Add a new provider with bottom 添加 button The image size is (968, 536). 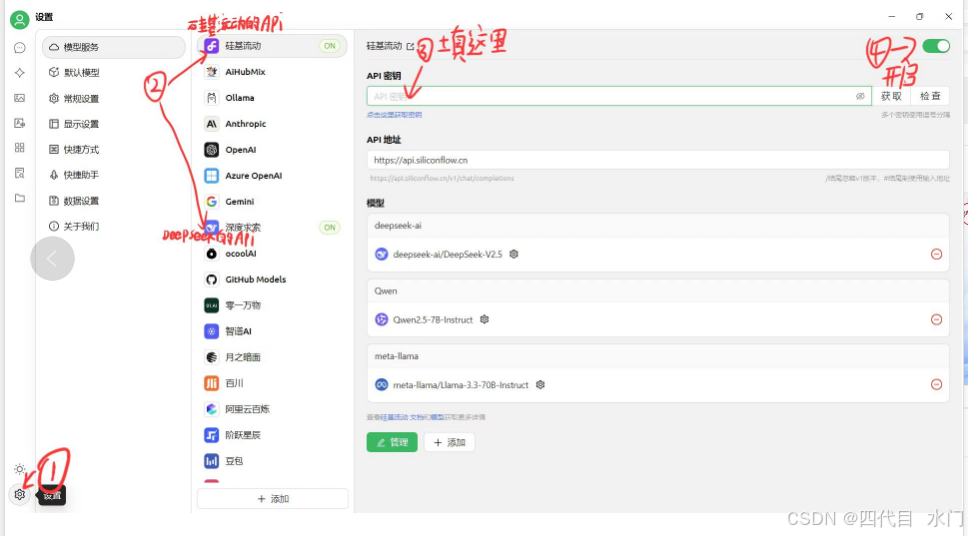272,498
